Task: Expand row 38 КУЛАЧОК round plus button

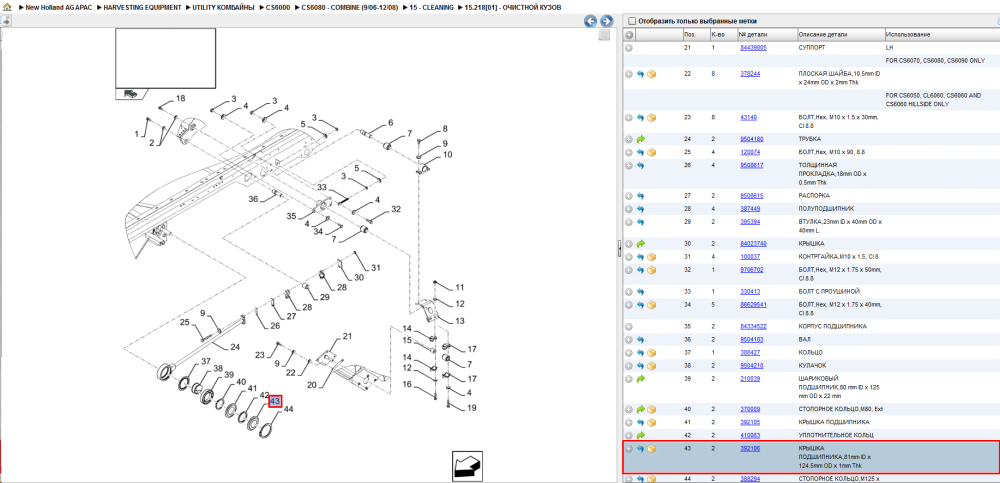Action: pos(629,366)
